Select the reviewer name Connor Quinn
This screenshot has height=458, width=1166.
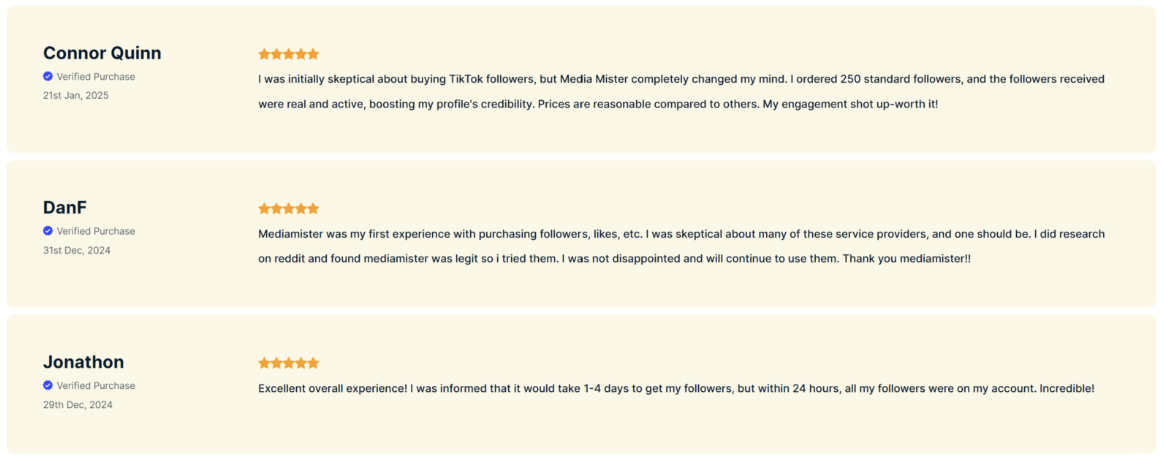(102, 54)
